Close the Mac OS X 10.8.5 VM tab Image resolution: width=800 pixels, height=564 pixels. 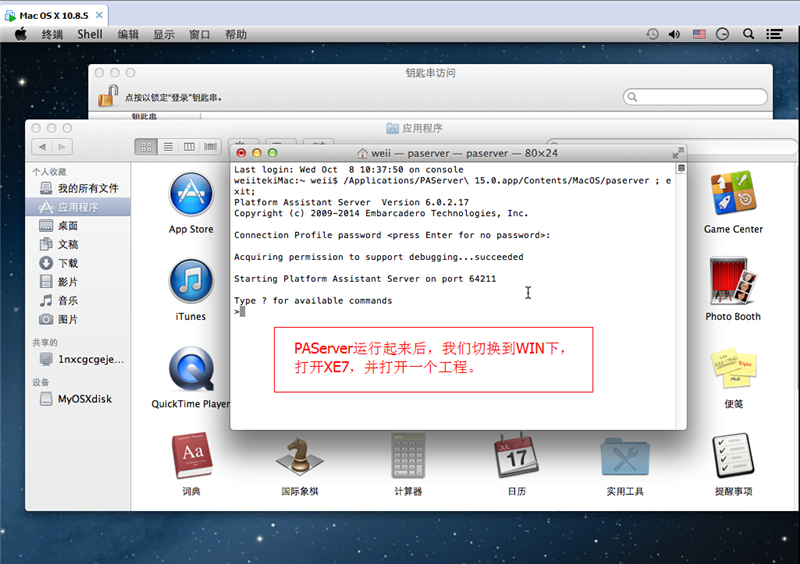(x=99, y=15)
